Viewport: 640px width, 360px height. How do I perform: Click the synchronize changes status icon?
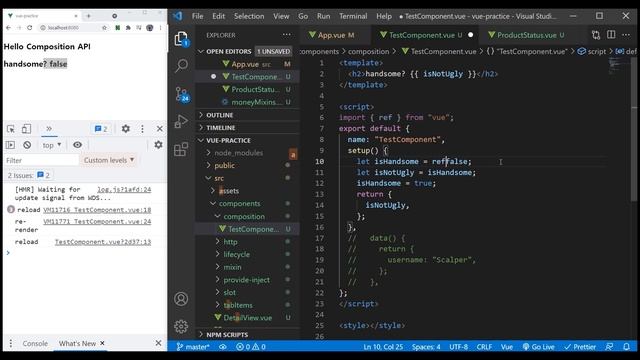222,347
